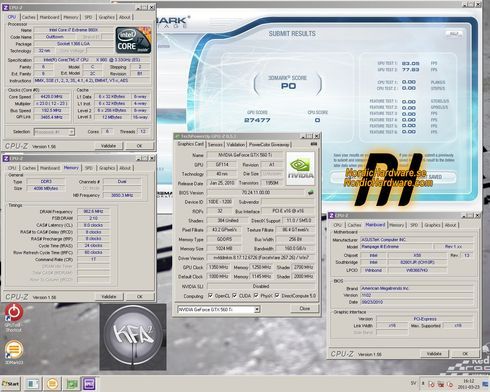Open SPD tab in CPU-Z processor window
The height and width of the screenshot is (392, 490).
tap(88, 17)
